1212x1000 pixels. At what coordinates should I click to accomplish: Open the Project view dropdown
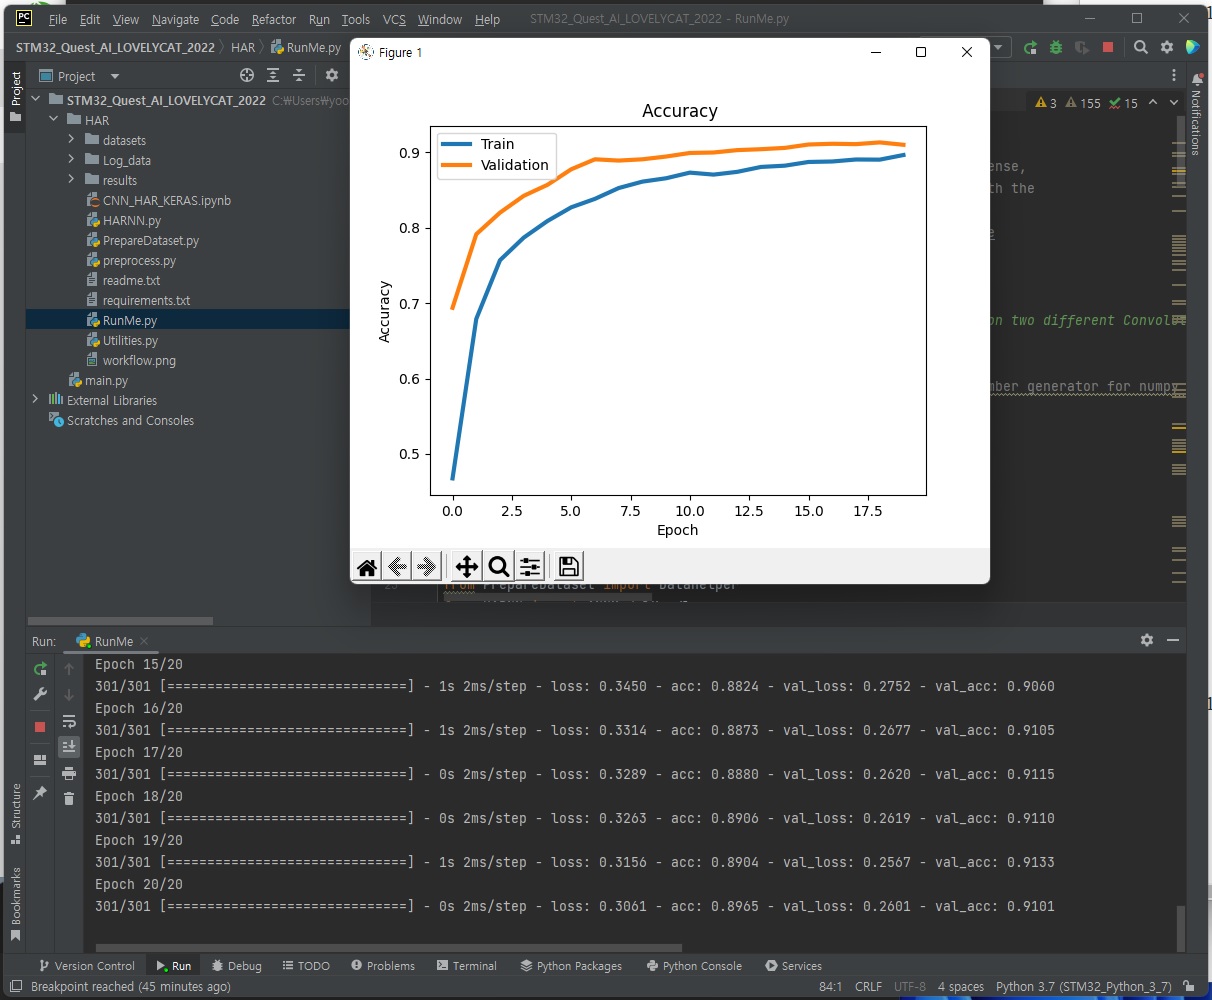[115, 76]
